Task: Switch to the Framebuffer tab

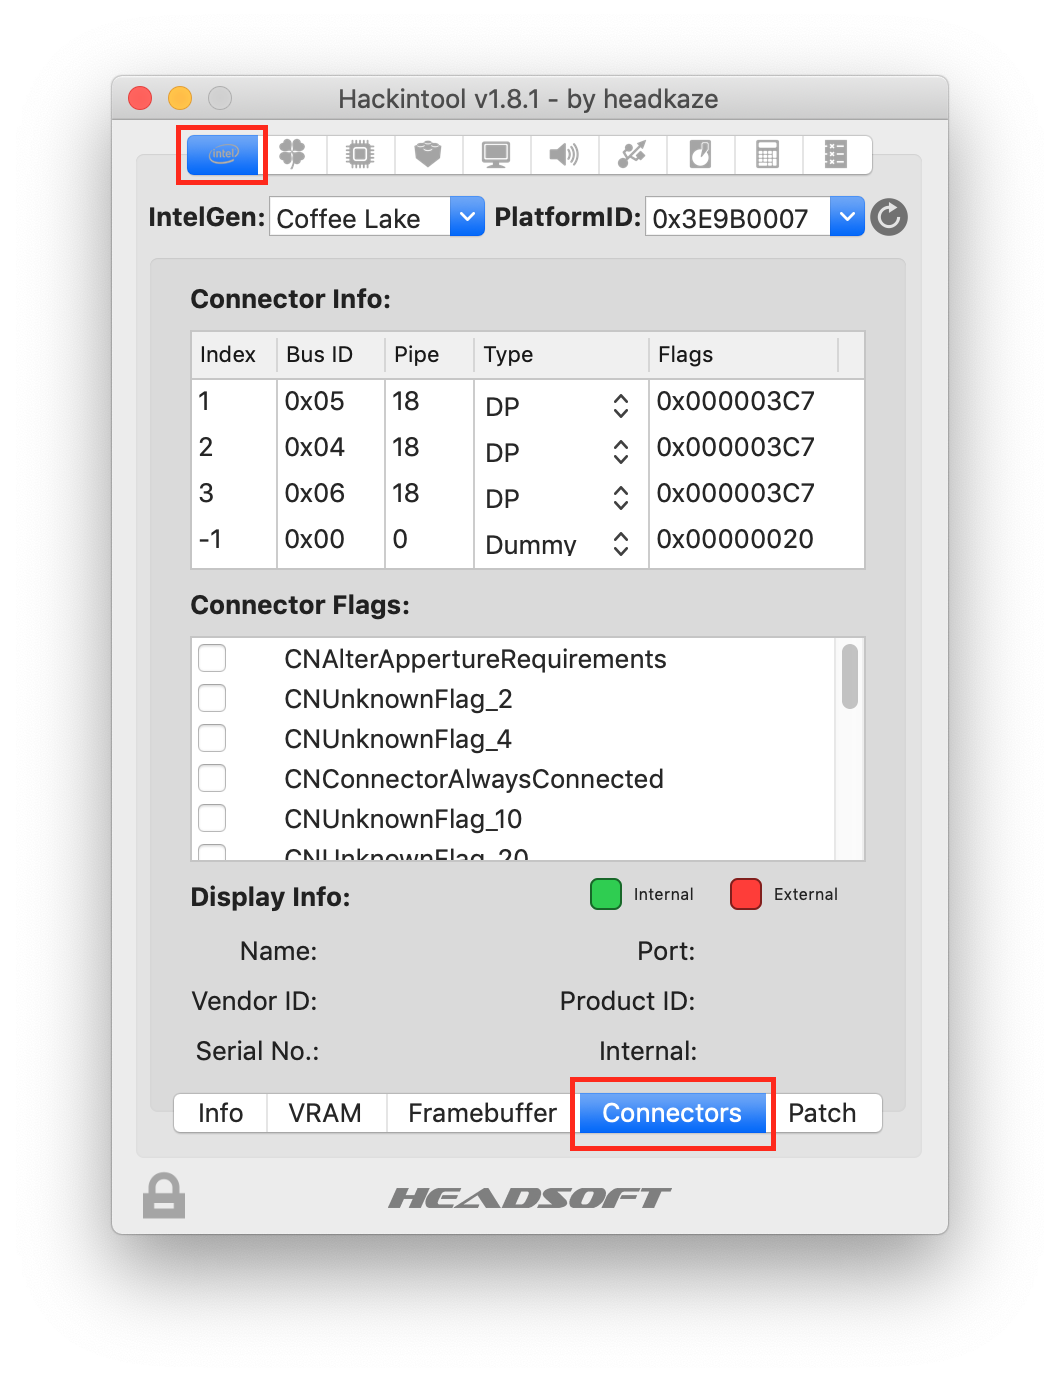Action: 482,1113
